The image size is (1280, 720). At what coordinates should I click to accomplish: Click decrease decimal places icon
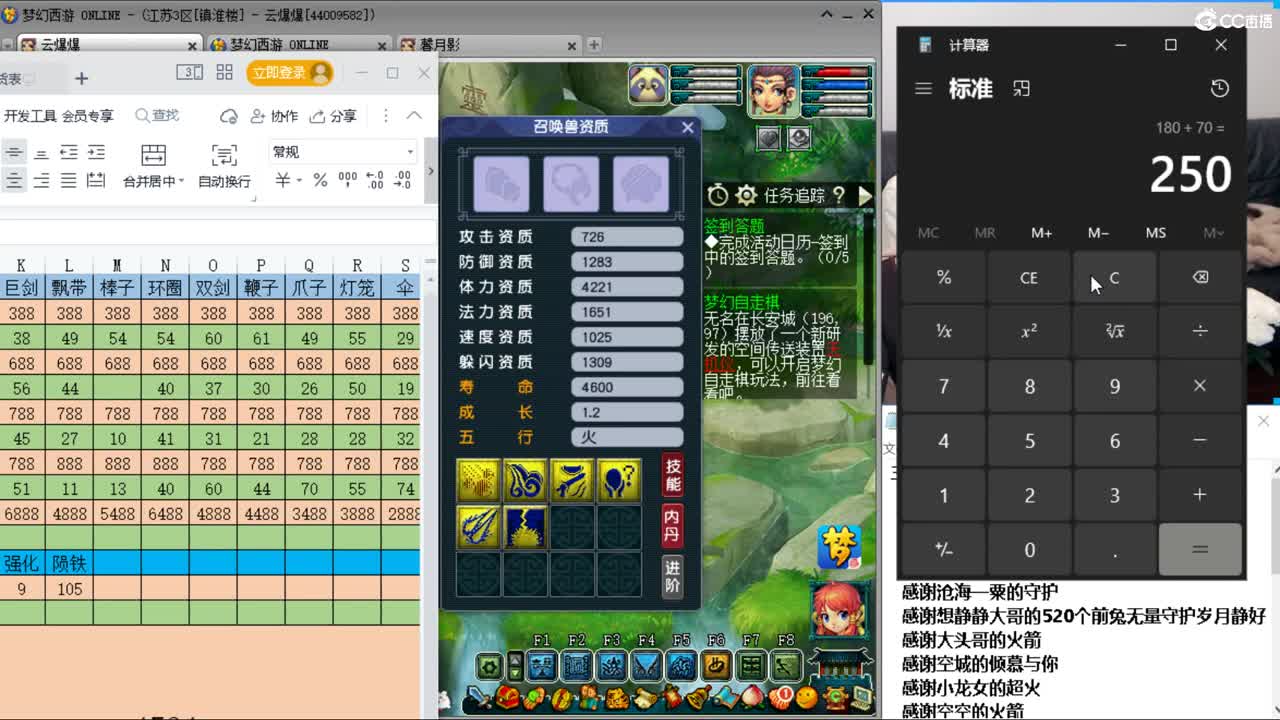pyautogui.click(x=402, y=180)
